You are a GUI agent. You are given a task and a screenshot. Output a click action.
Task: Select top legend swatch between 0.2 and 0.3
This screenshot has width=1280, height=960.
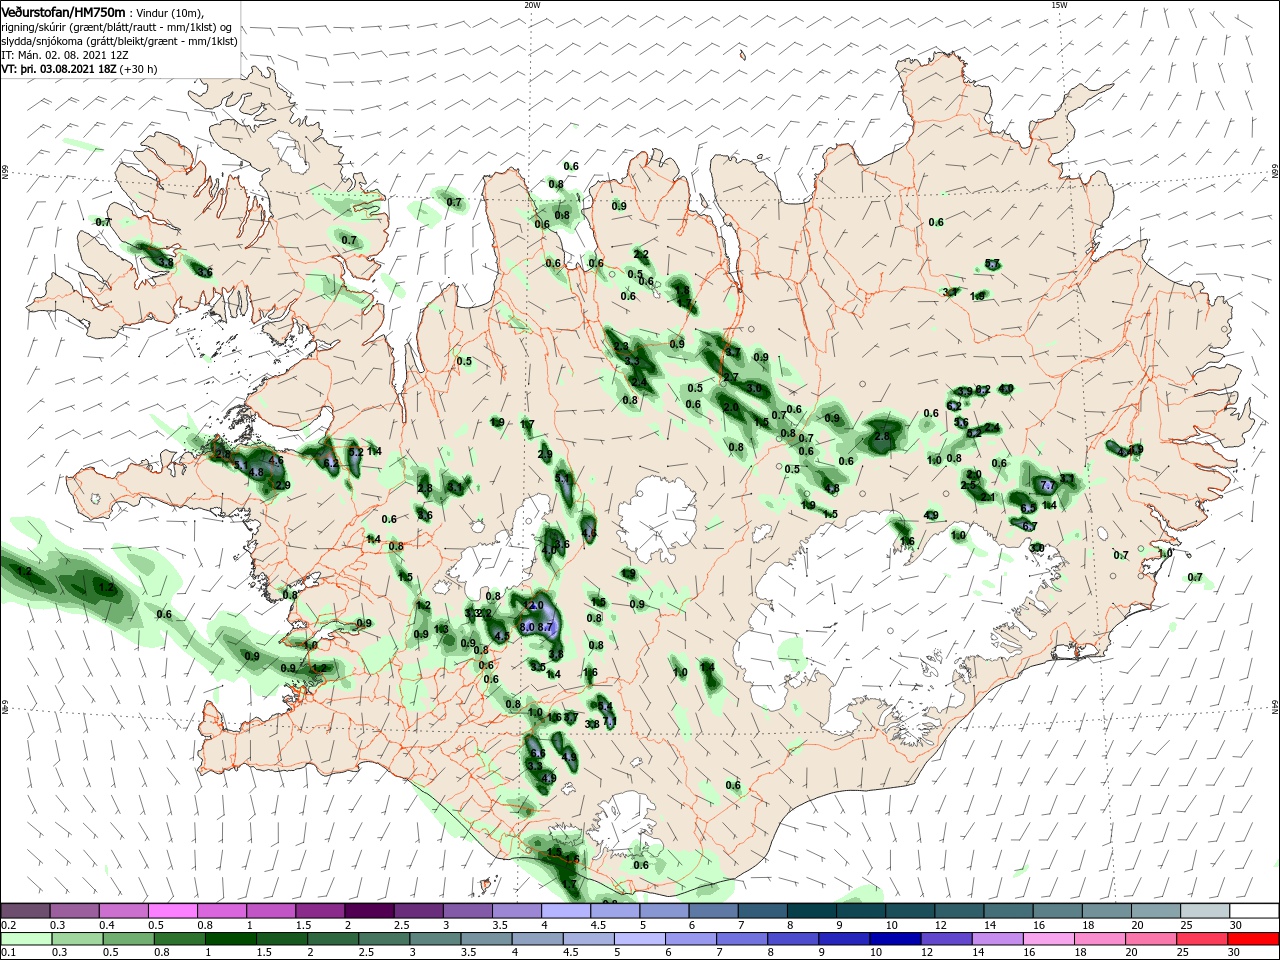[x=25, y=910]
